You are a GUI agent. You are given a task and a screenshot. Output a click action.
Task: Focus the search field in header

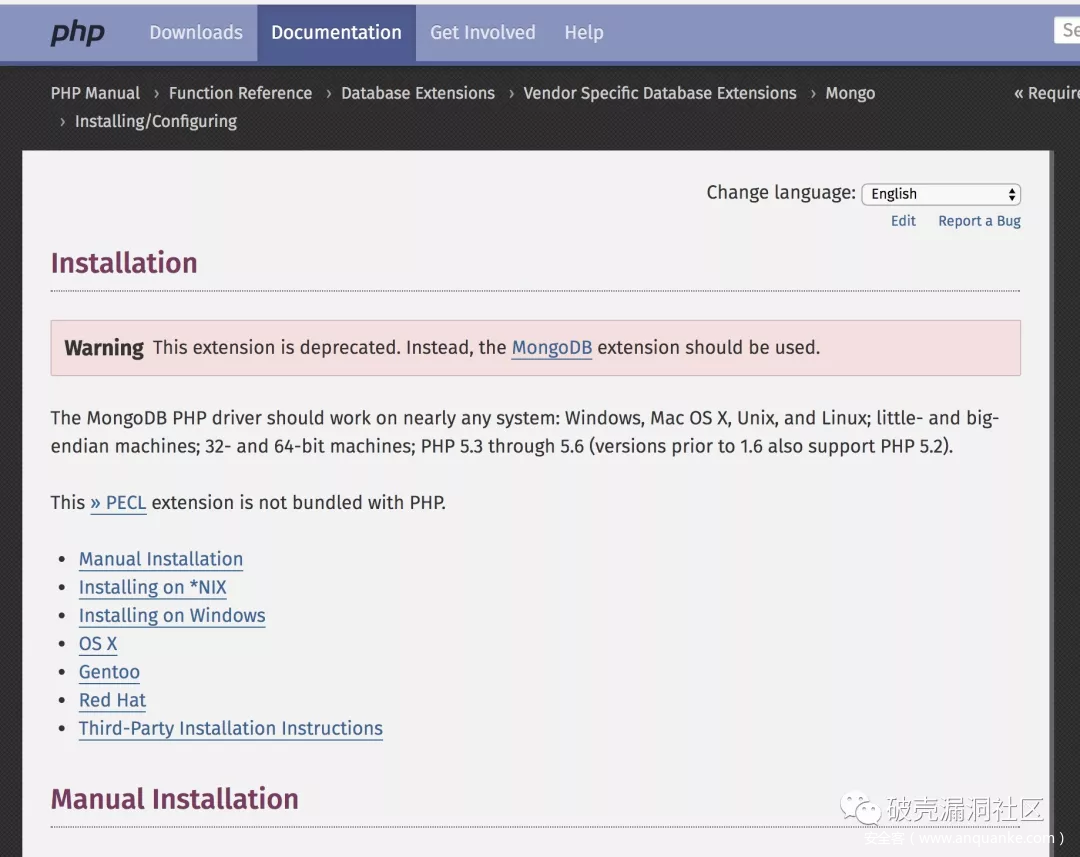(1067, 30)
